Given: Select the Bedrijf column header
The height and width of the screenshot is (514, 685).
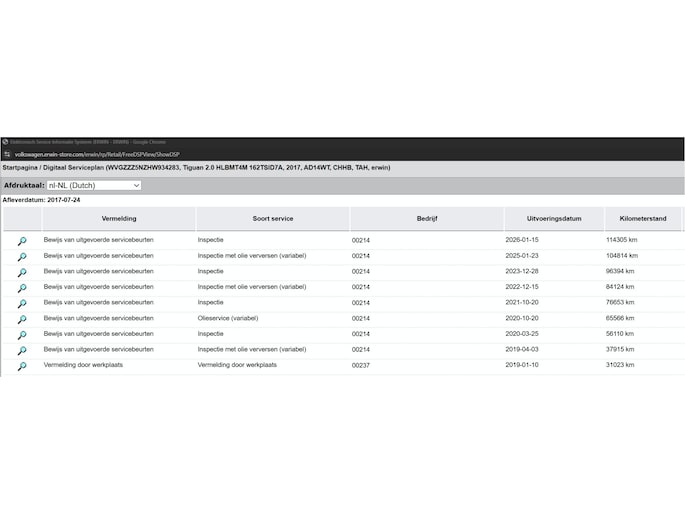Looking at the screenshot, I should pyautogui.click(x=427, y=218).
